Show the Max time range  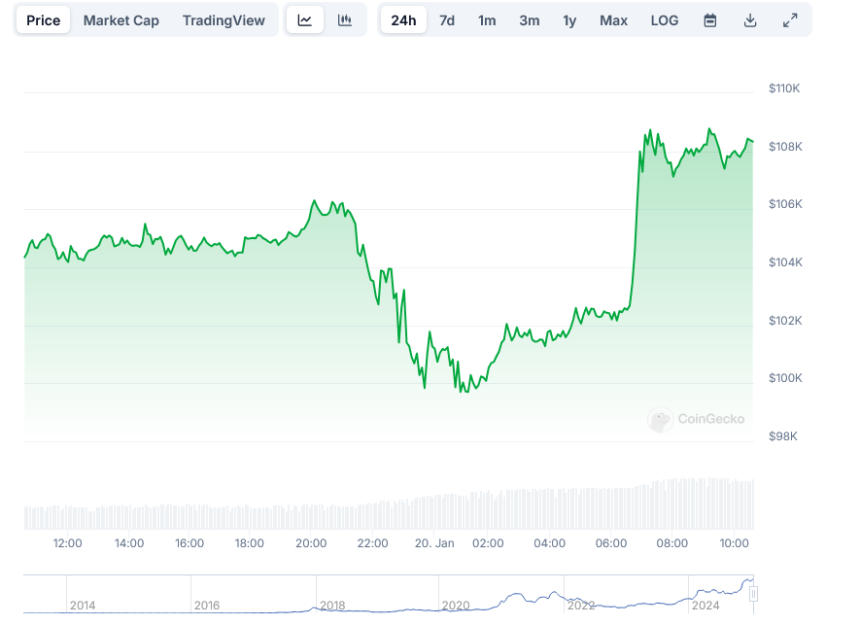pos(614,20)
